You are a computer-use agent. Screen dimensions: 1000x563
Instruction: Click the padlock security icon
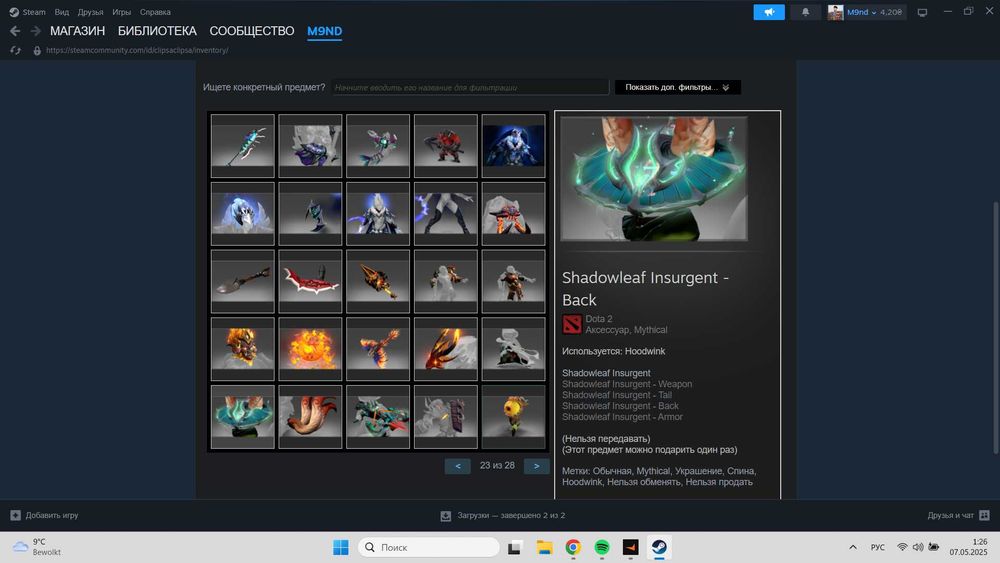[x=37, y=50]
